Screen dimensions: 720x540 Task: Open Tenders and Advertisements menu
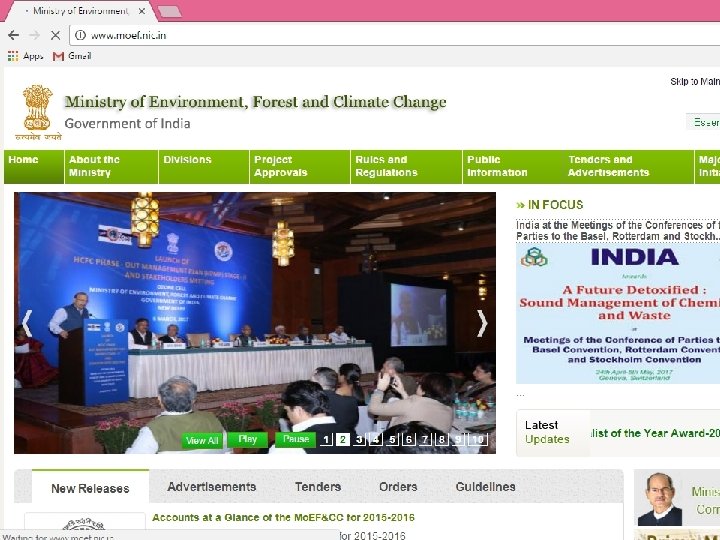click(x=629, y=167)
